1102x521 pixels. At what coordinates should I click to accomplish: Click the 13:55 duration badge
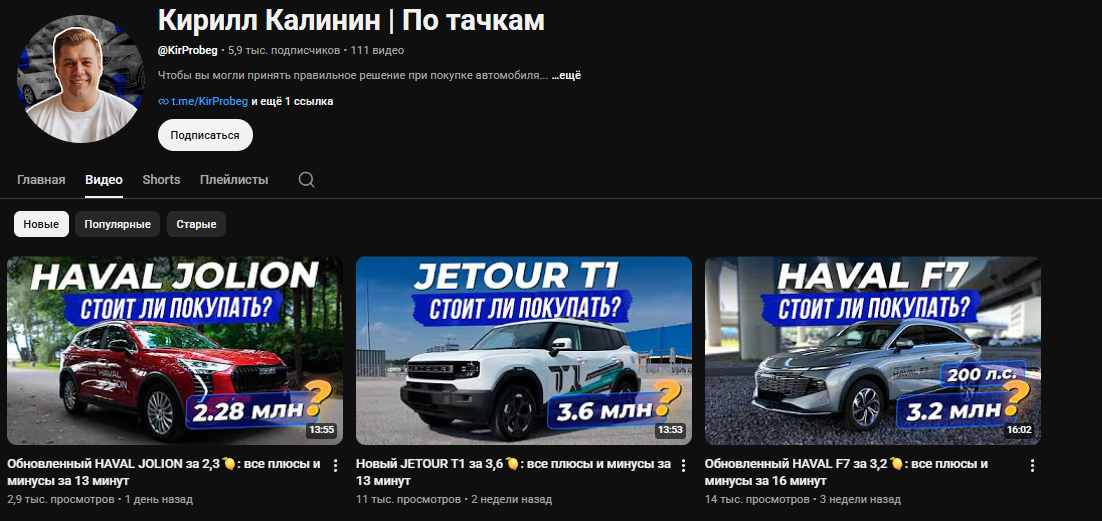(x=320, y=430)
